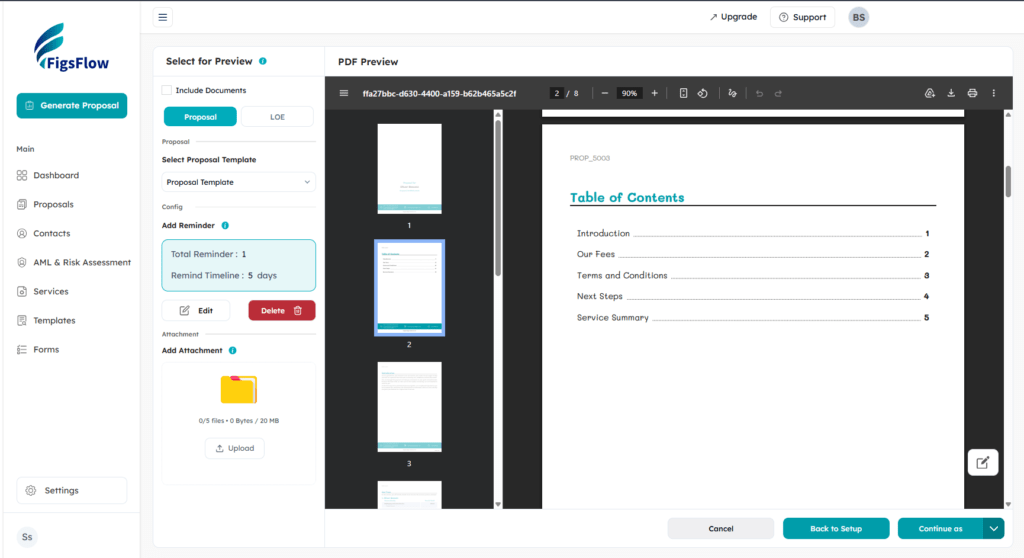
Task: Click the FigsFlow logo
Action: 72,47
